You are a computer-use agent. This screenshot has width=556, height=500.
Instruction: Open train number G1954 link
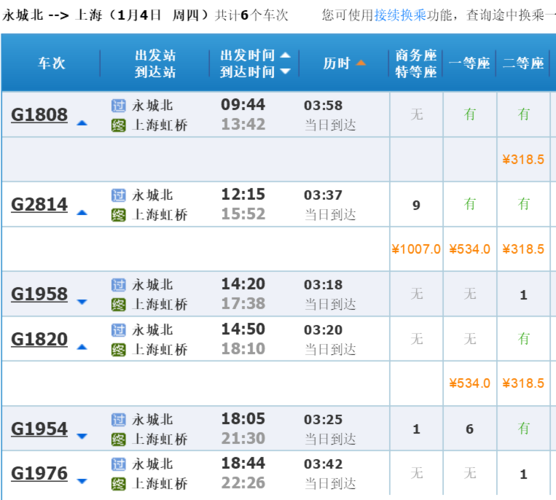[39, 429]
